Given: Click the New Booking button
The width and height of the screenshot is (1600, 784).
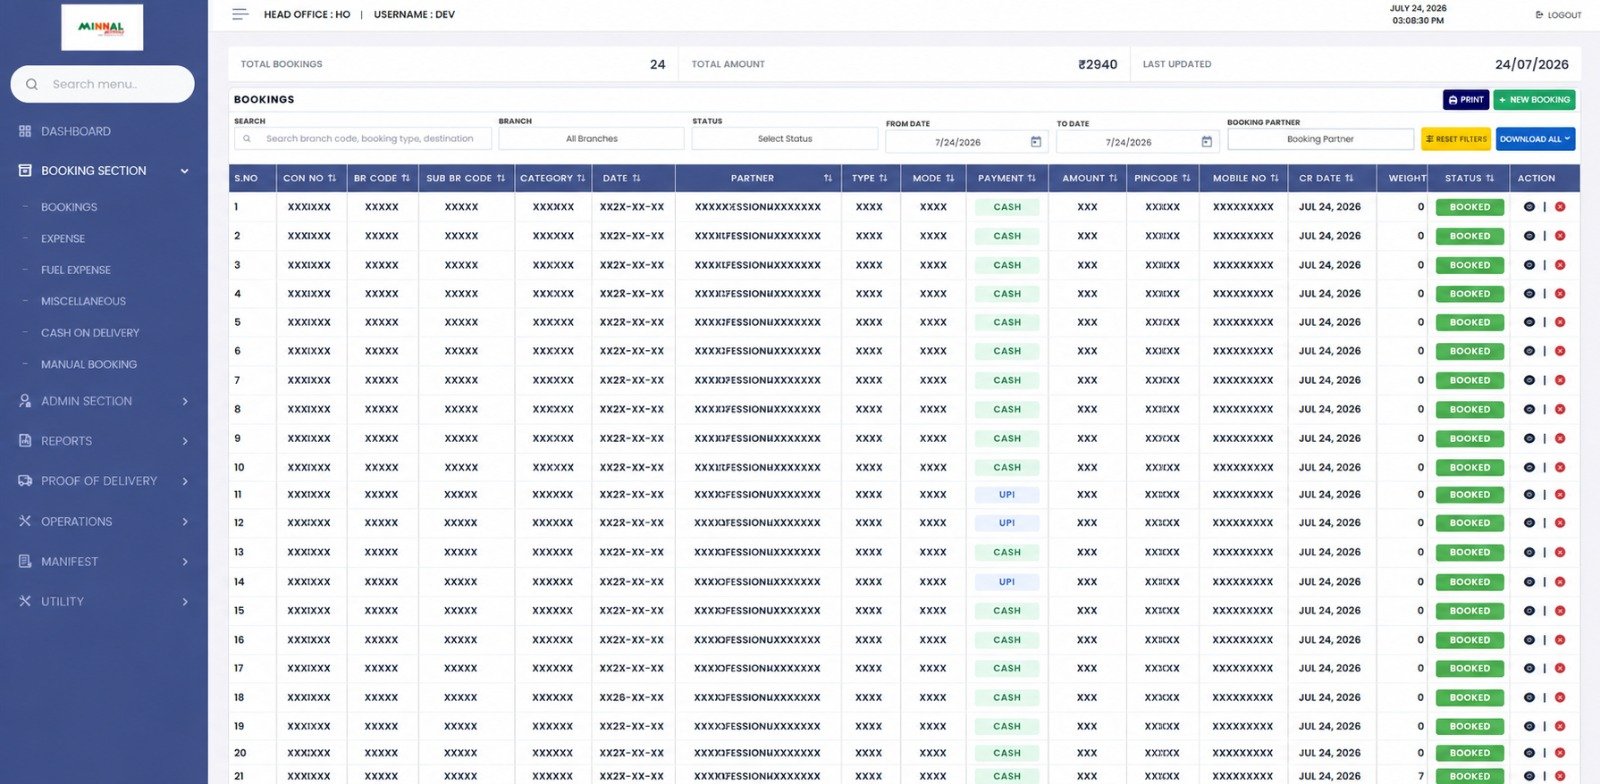Looking at the screenshot, I should (1534, 100).
